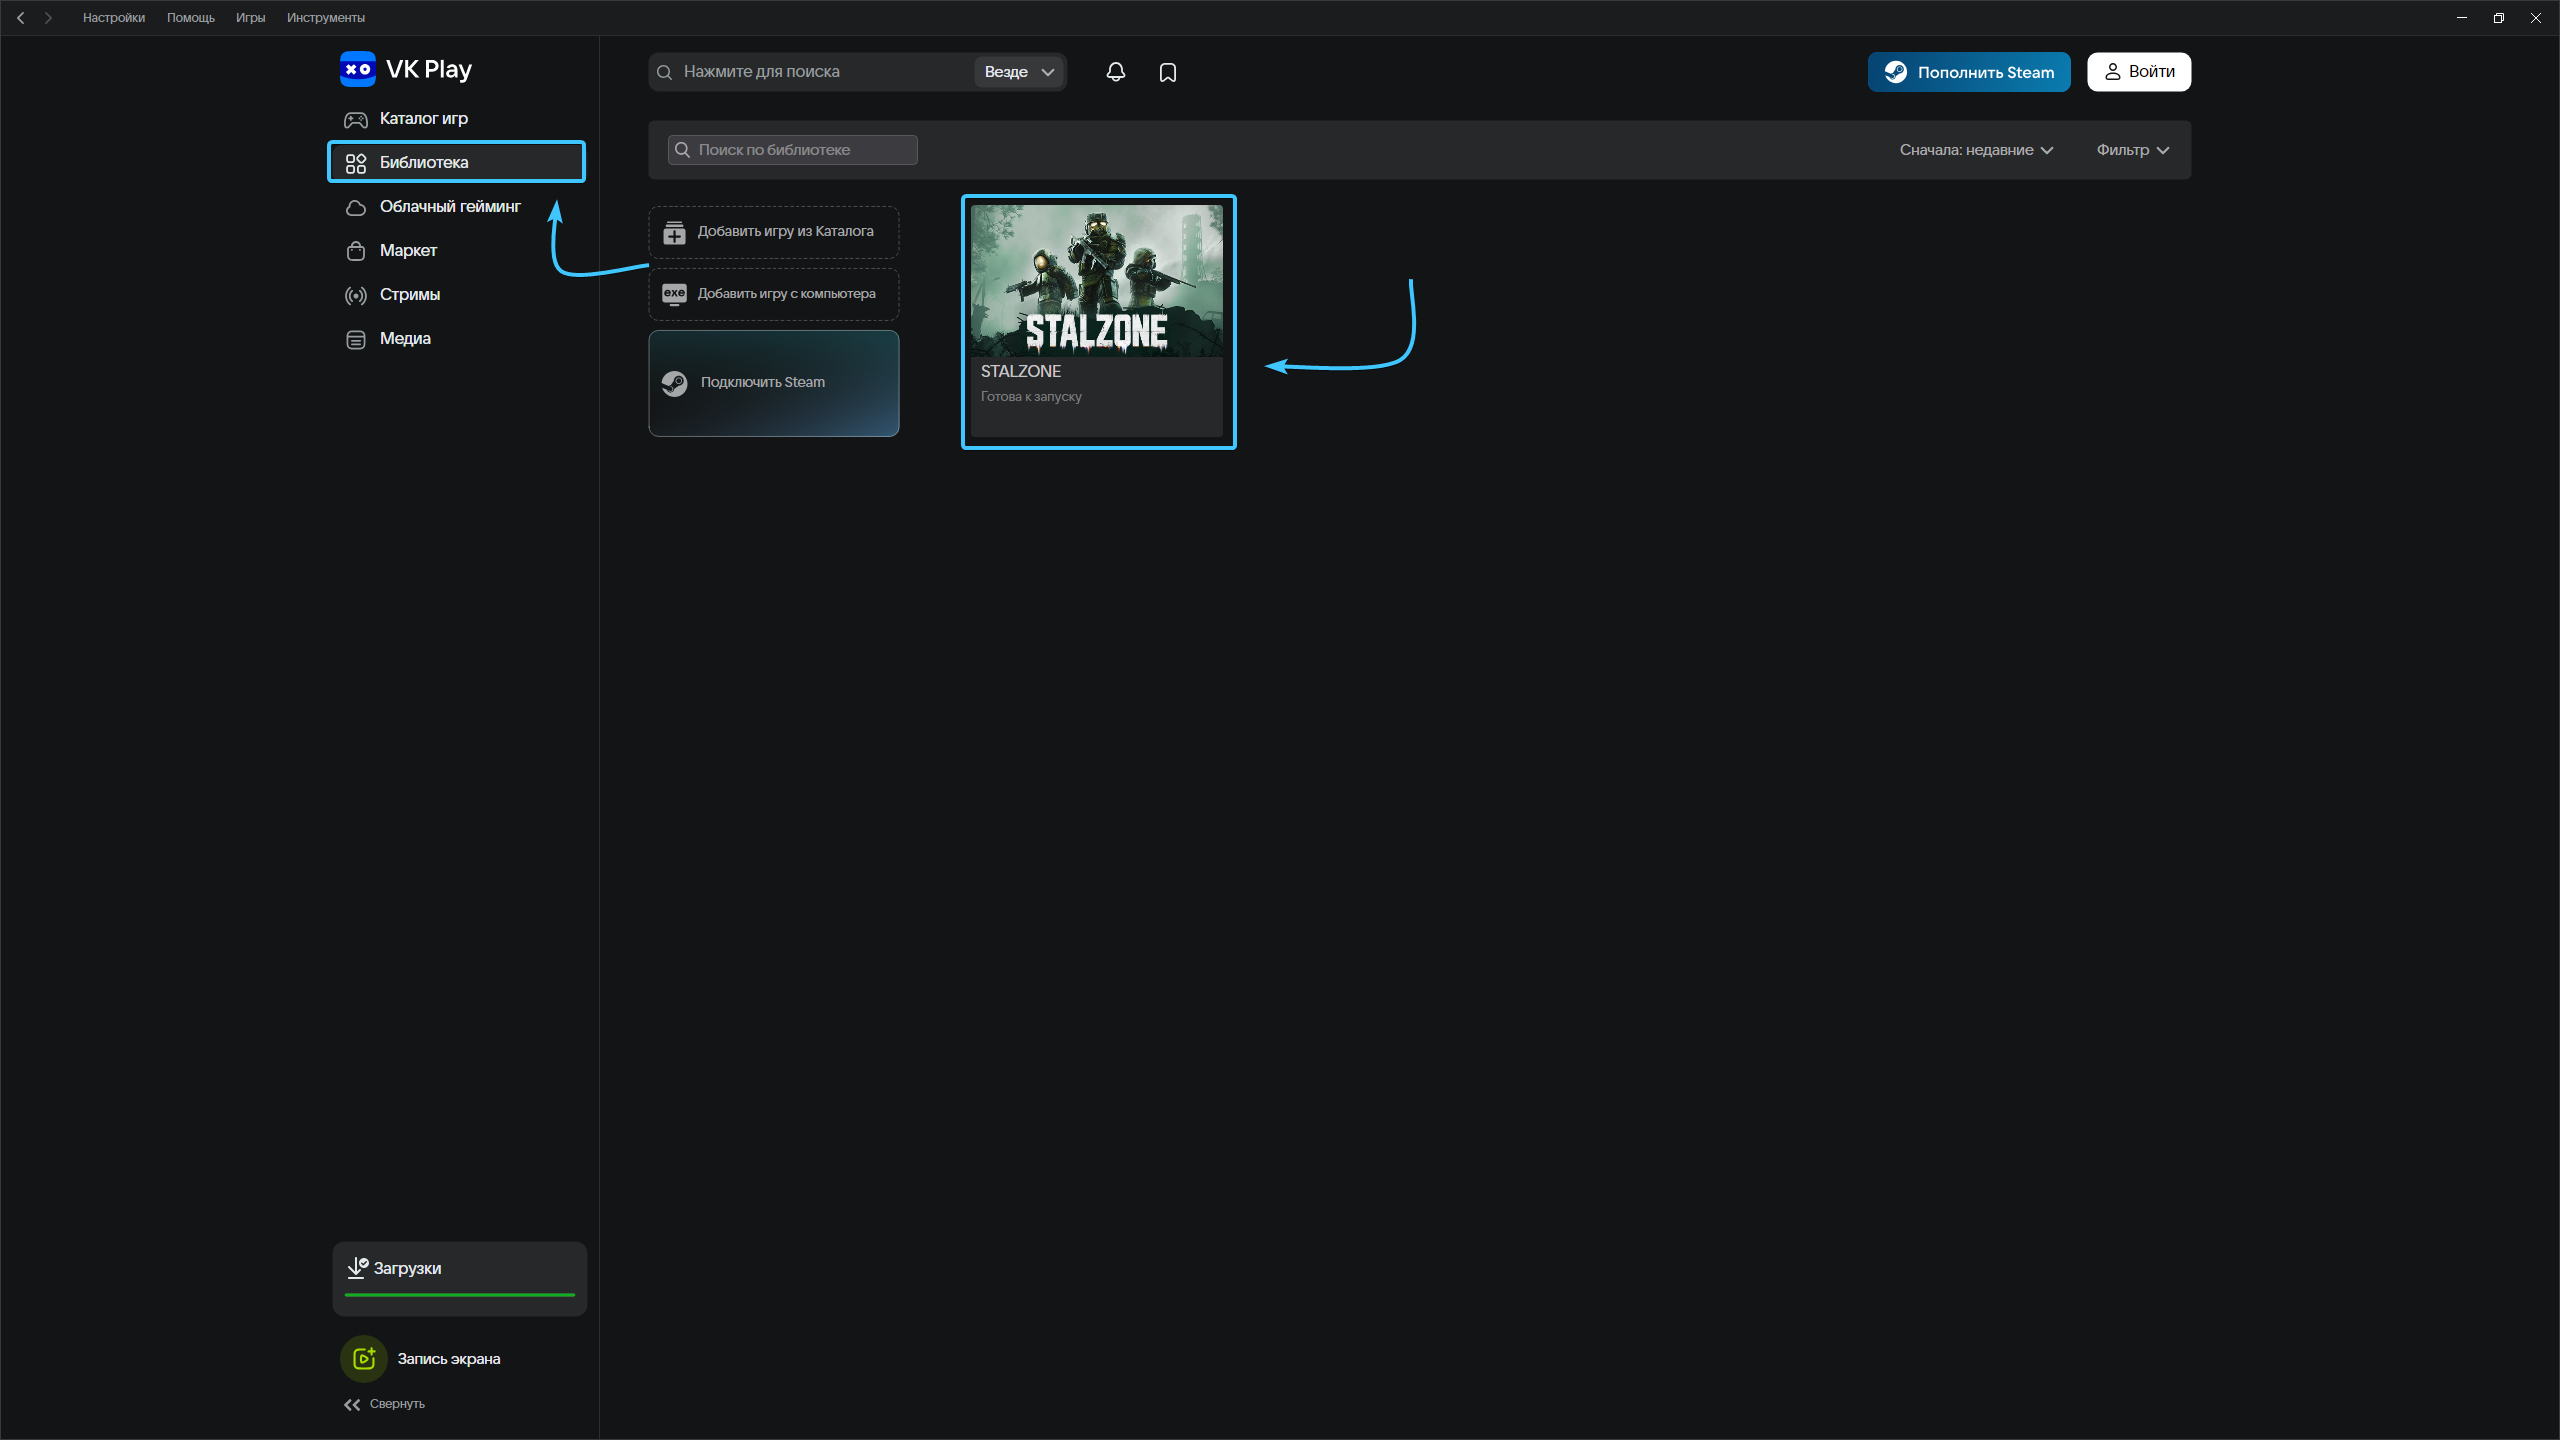Focus the Поиск по библиотеке field
This screenshot has width=2560, height=1440.
(793, 150)
